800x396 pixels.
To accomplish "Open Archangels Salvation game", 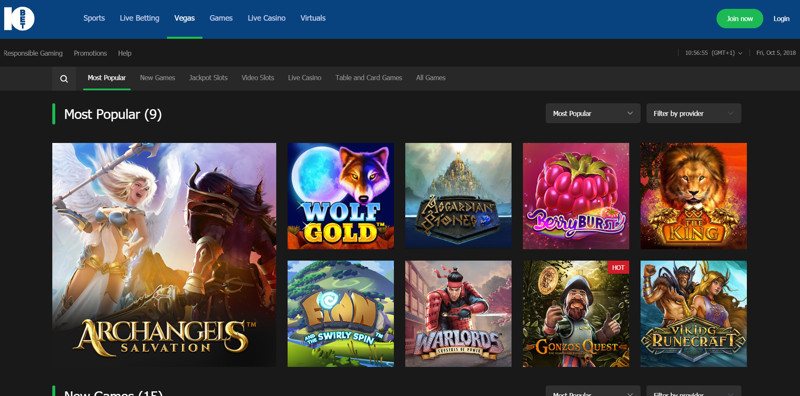I will [x=164, y=255].
